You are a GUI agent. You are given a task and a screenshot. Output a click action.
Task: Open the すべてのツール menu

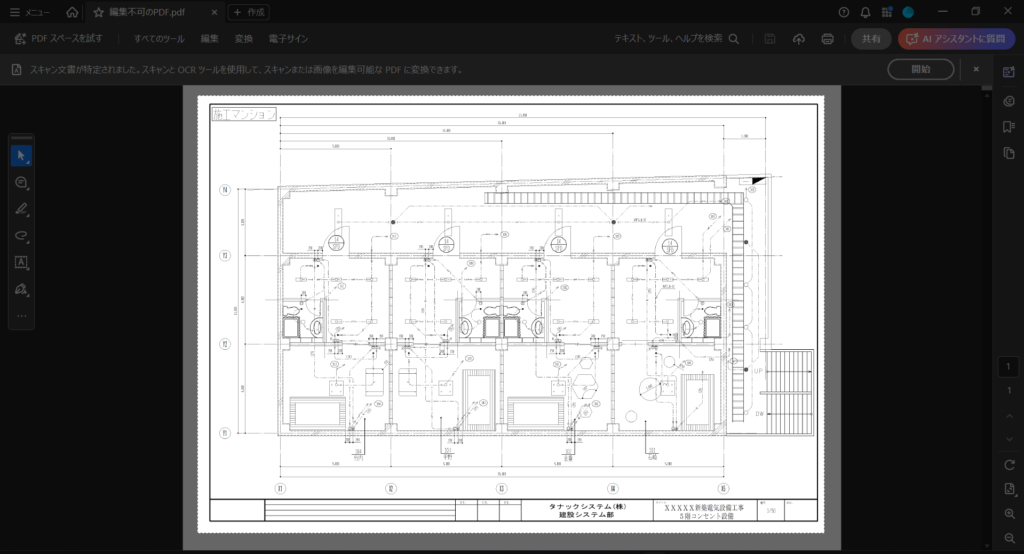click(159, 39)
